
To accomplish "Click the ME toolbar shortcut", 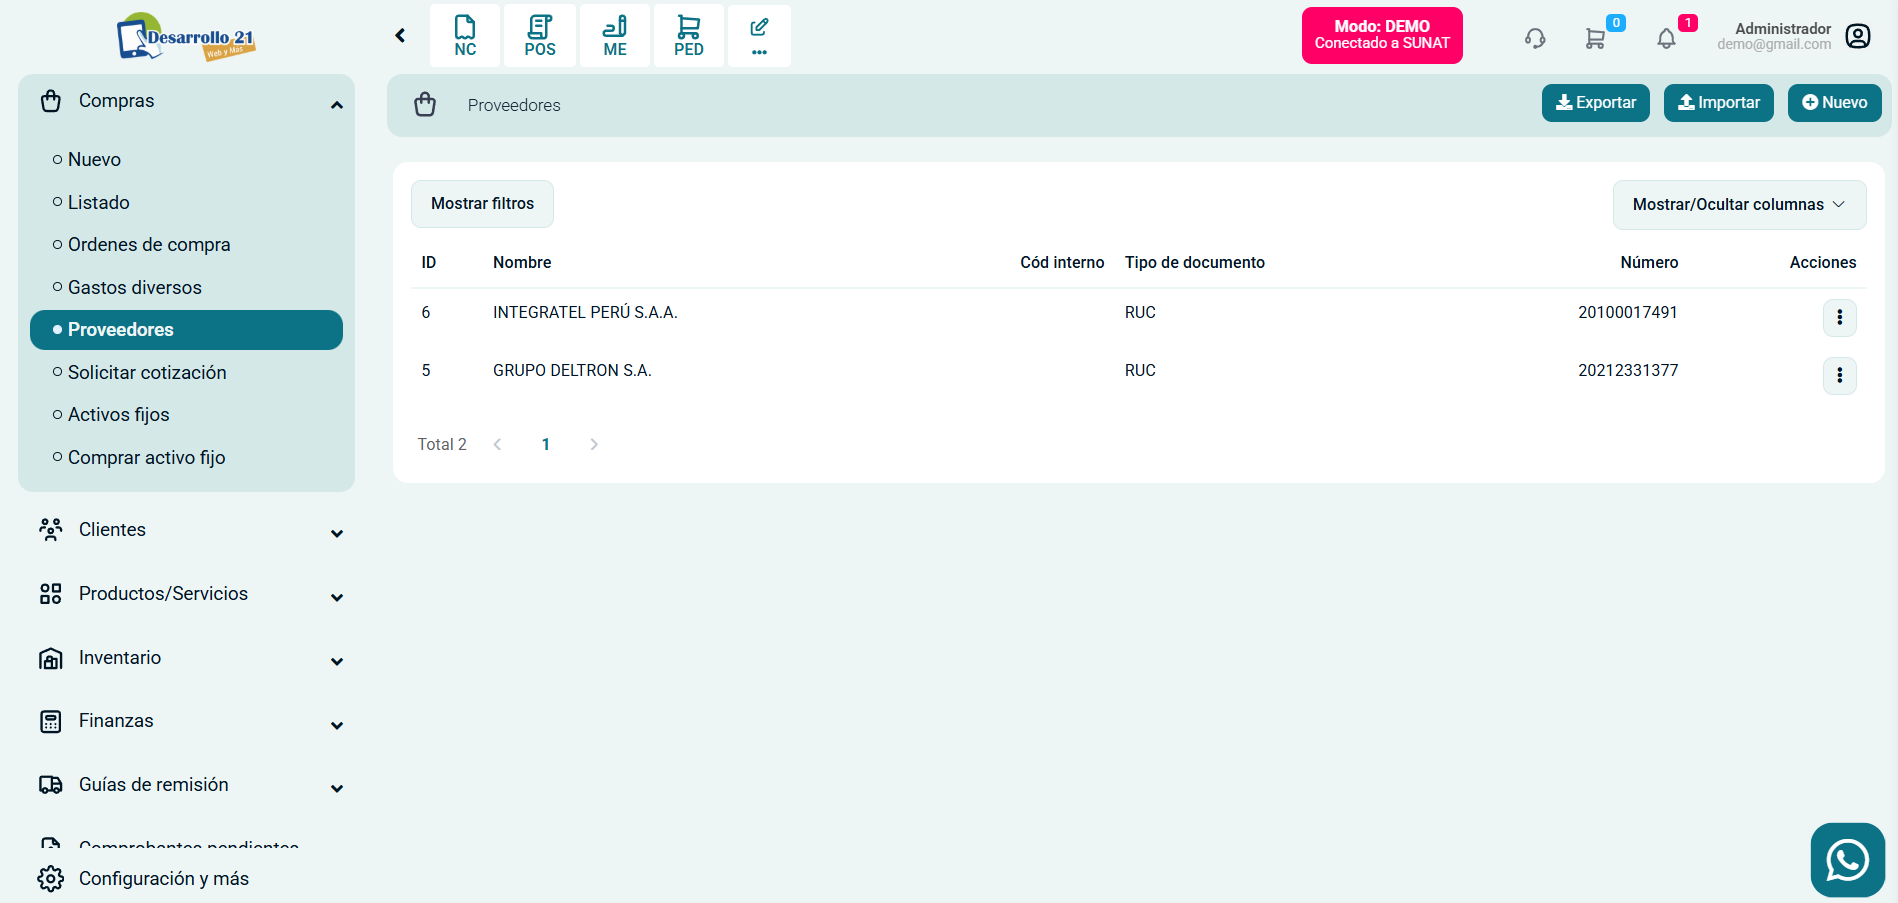I will click(615, 36).
